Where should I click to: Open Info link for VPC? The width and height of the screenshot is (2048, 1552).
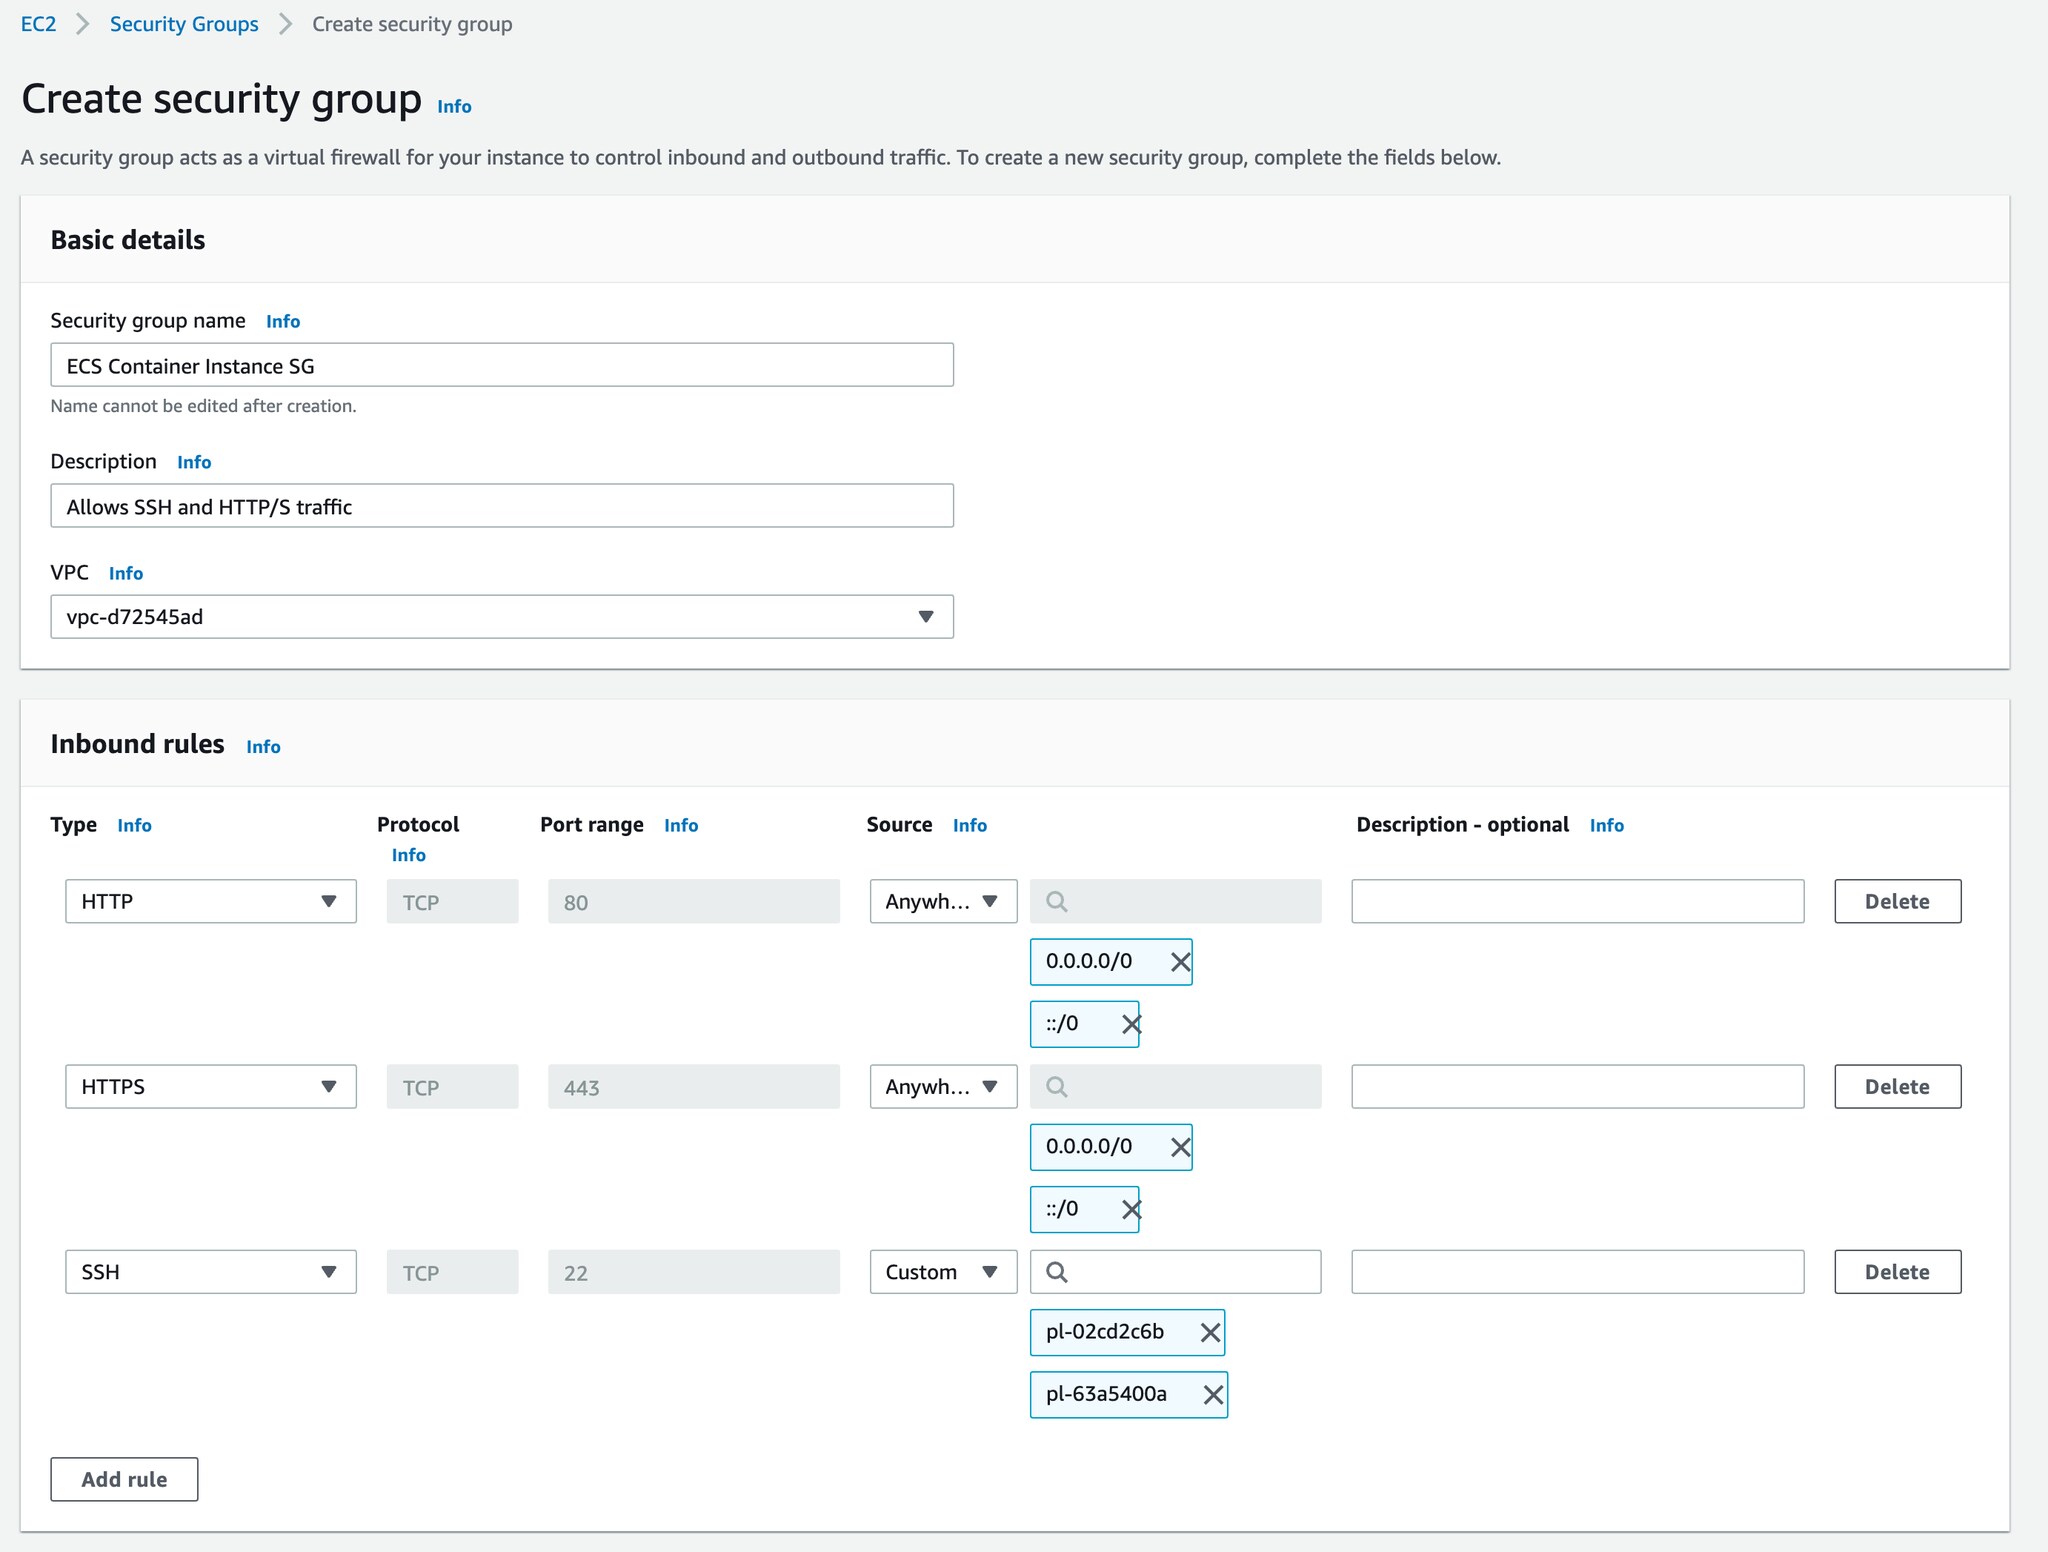click(126, 573)
